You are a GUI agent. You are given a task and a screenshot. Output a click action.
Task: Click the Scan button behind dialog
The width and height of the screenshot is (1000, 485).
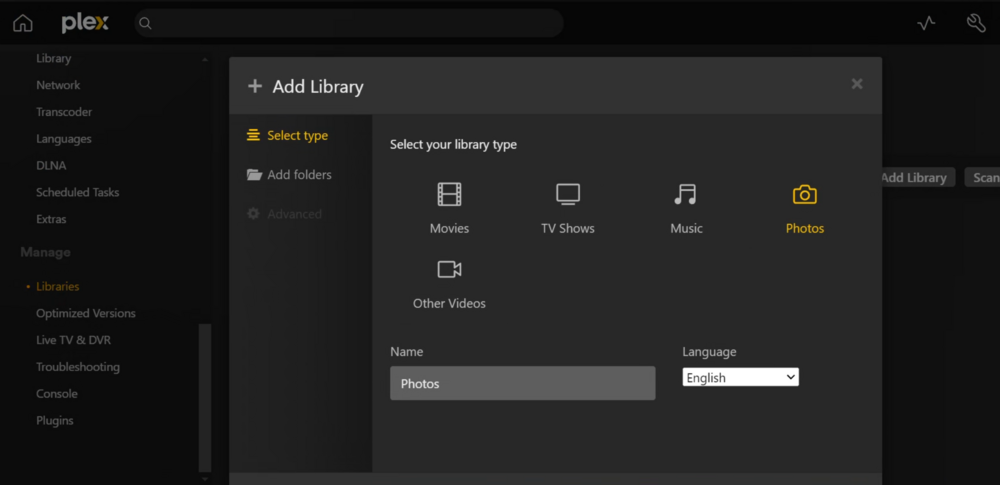(x=983, y=177)
